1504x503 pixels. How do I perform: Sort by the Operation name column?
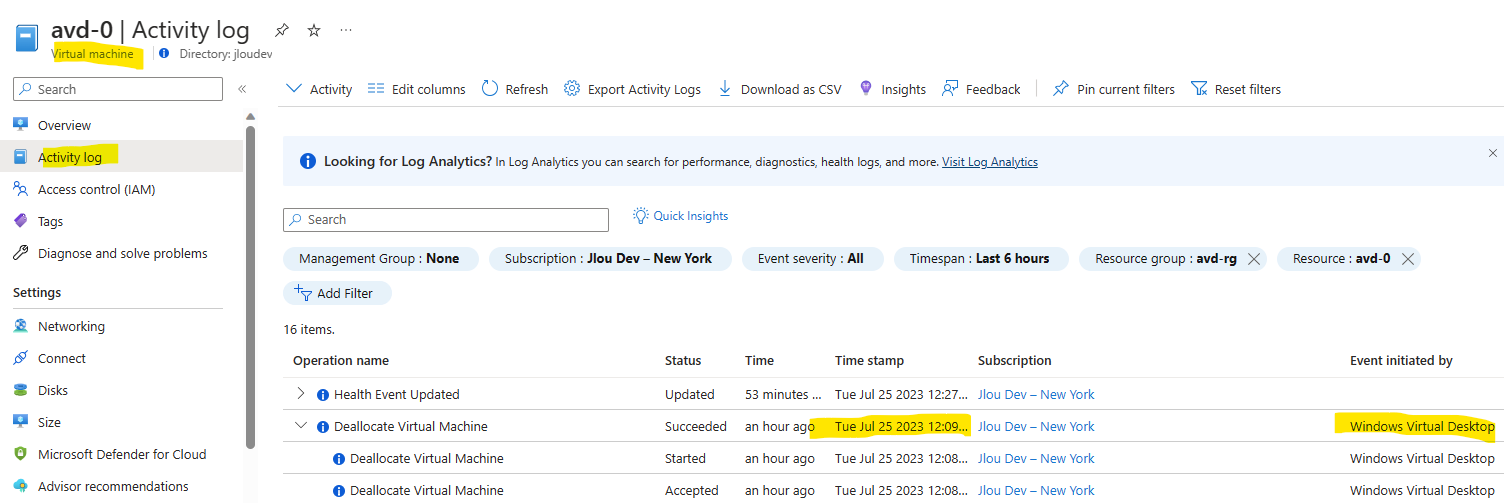click(x=341, y=360)
